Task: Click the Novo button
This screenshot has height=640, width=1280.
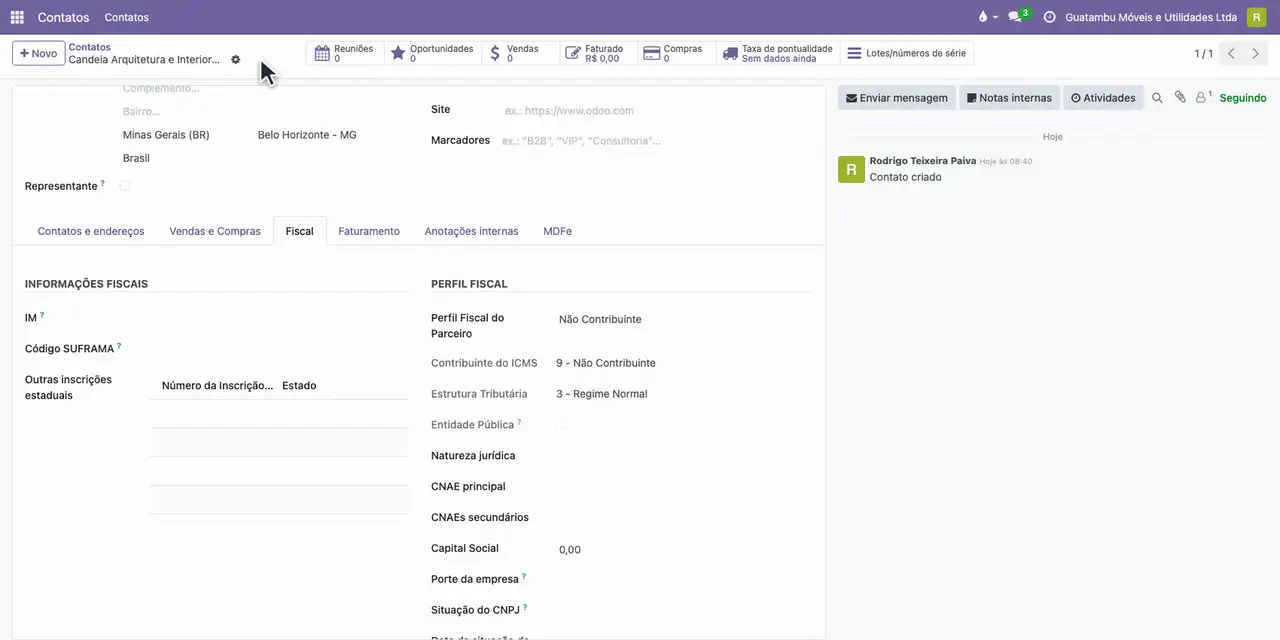Action: pyautogui.click(x=39, y=53)
